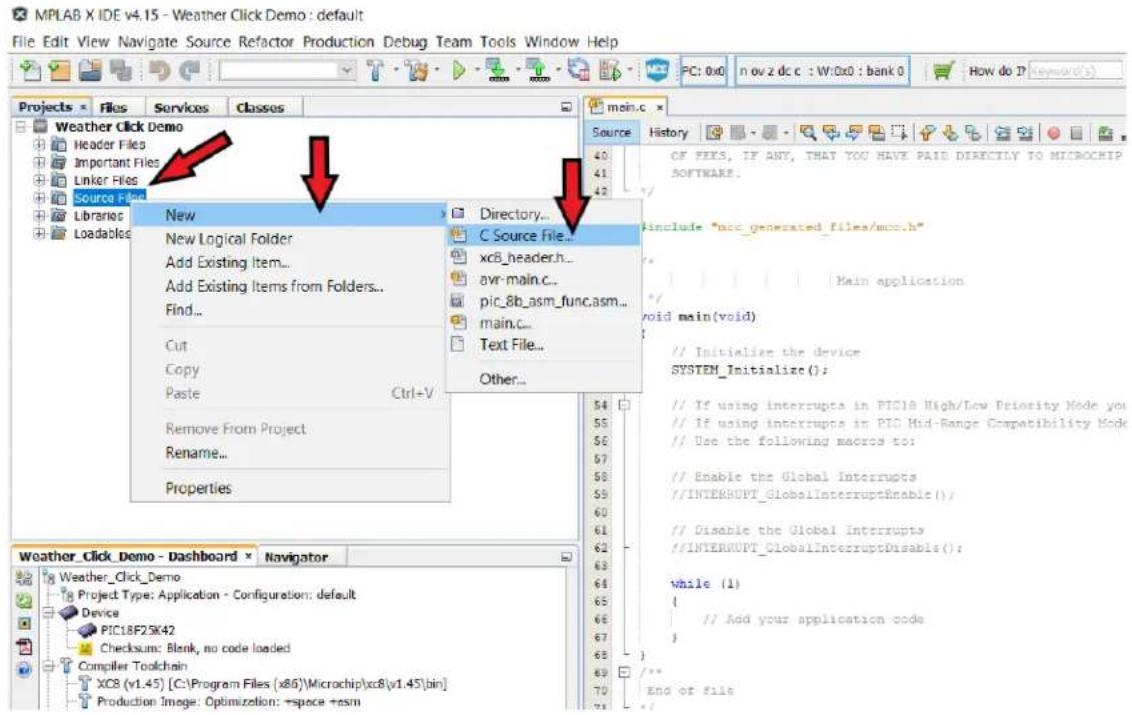Select the Source view button
This screenshot has height=715, width=1132.
(x=611, y=133)
